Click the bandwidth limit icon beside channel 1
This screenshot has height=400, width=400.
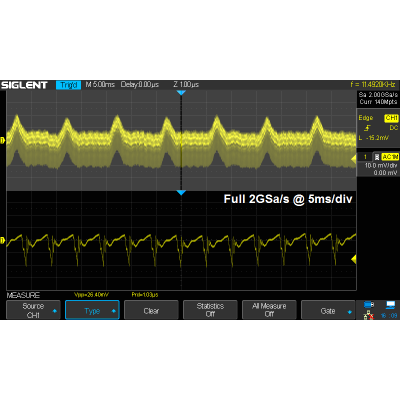click(377, 157)
